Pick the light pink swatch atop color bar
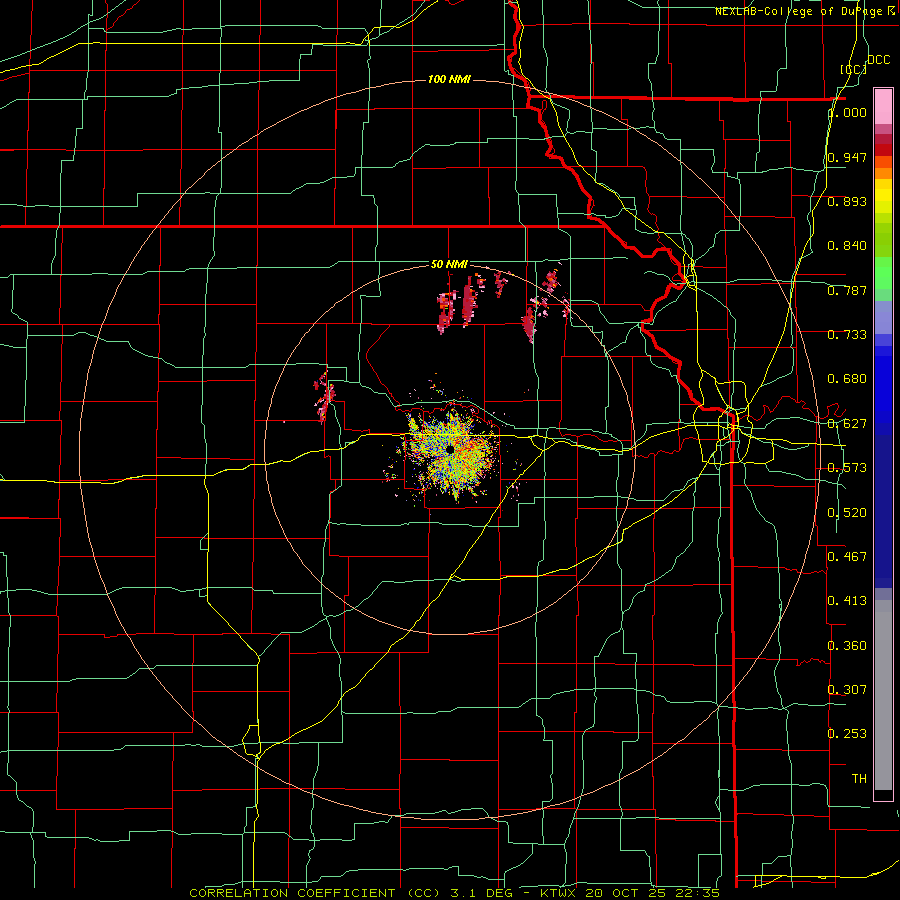Screen dimensions: 900x900 (883, 106)
